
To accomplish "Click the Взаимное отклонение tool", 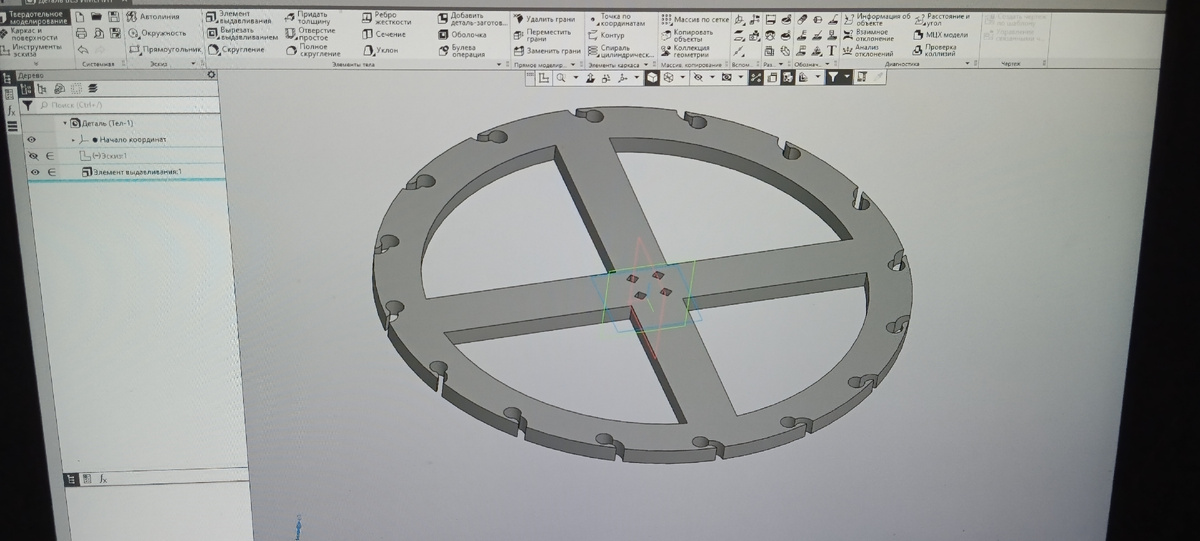I will (870, 35).
